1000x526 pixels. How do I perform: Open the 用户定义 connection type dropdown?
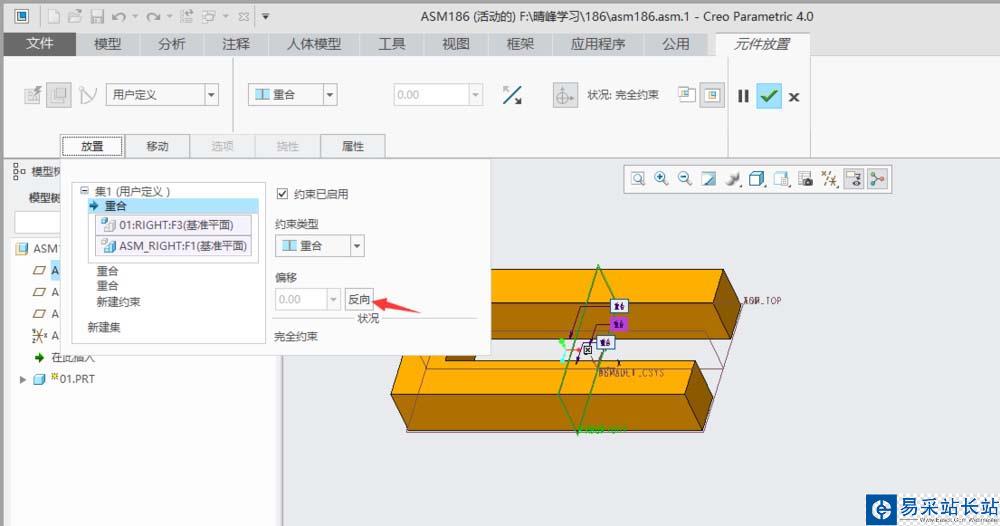point(211,95)
